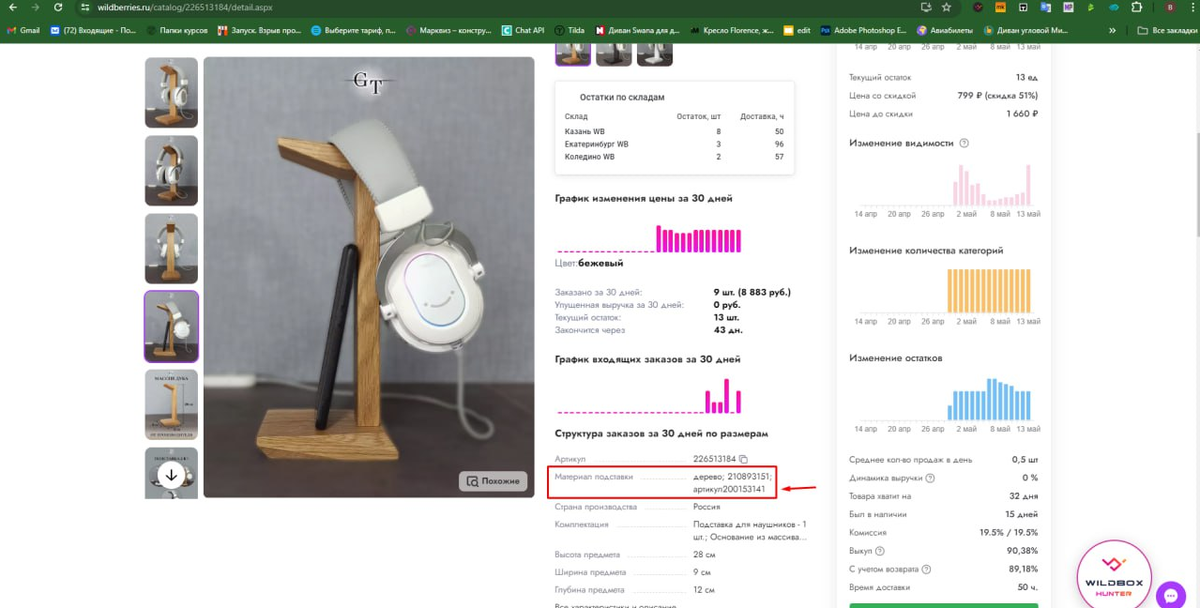Click the Цвет: бежевый label

coord(589,263)
